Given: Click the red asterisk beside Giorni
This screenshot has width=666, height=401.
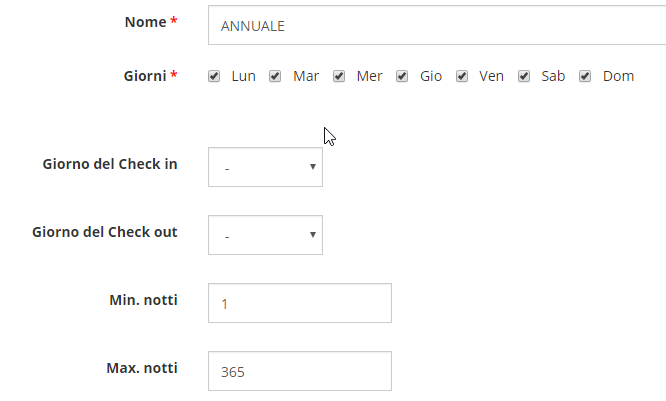Looking at the screenshot, I should 174,75.
